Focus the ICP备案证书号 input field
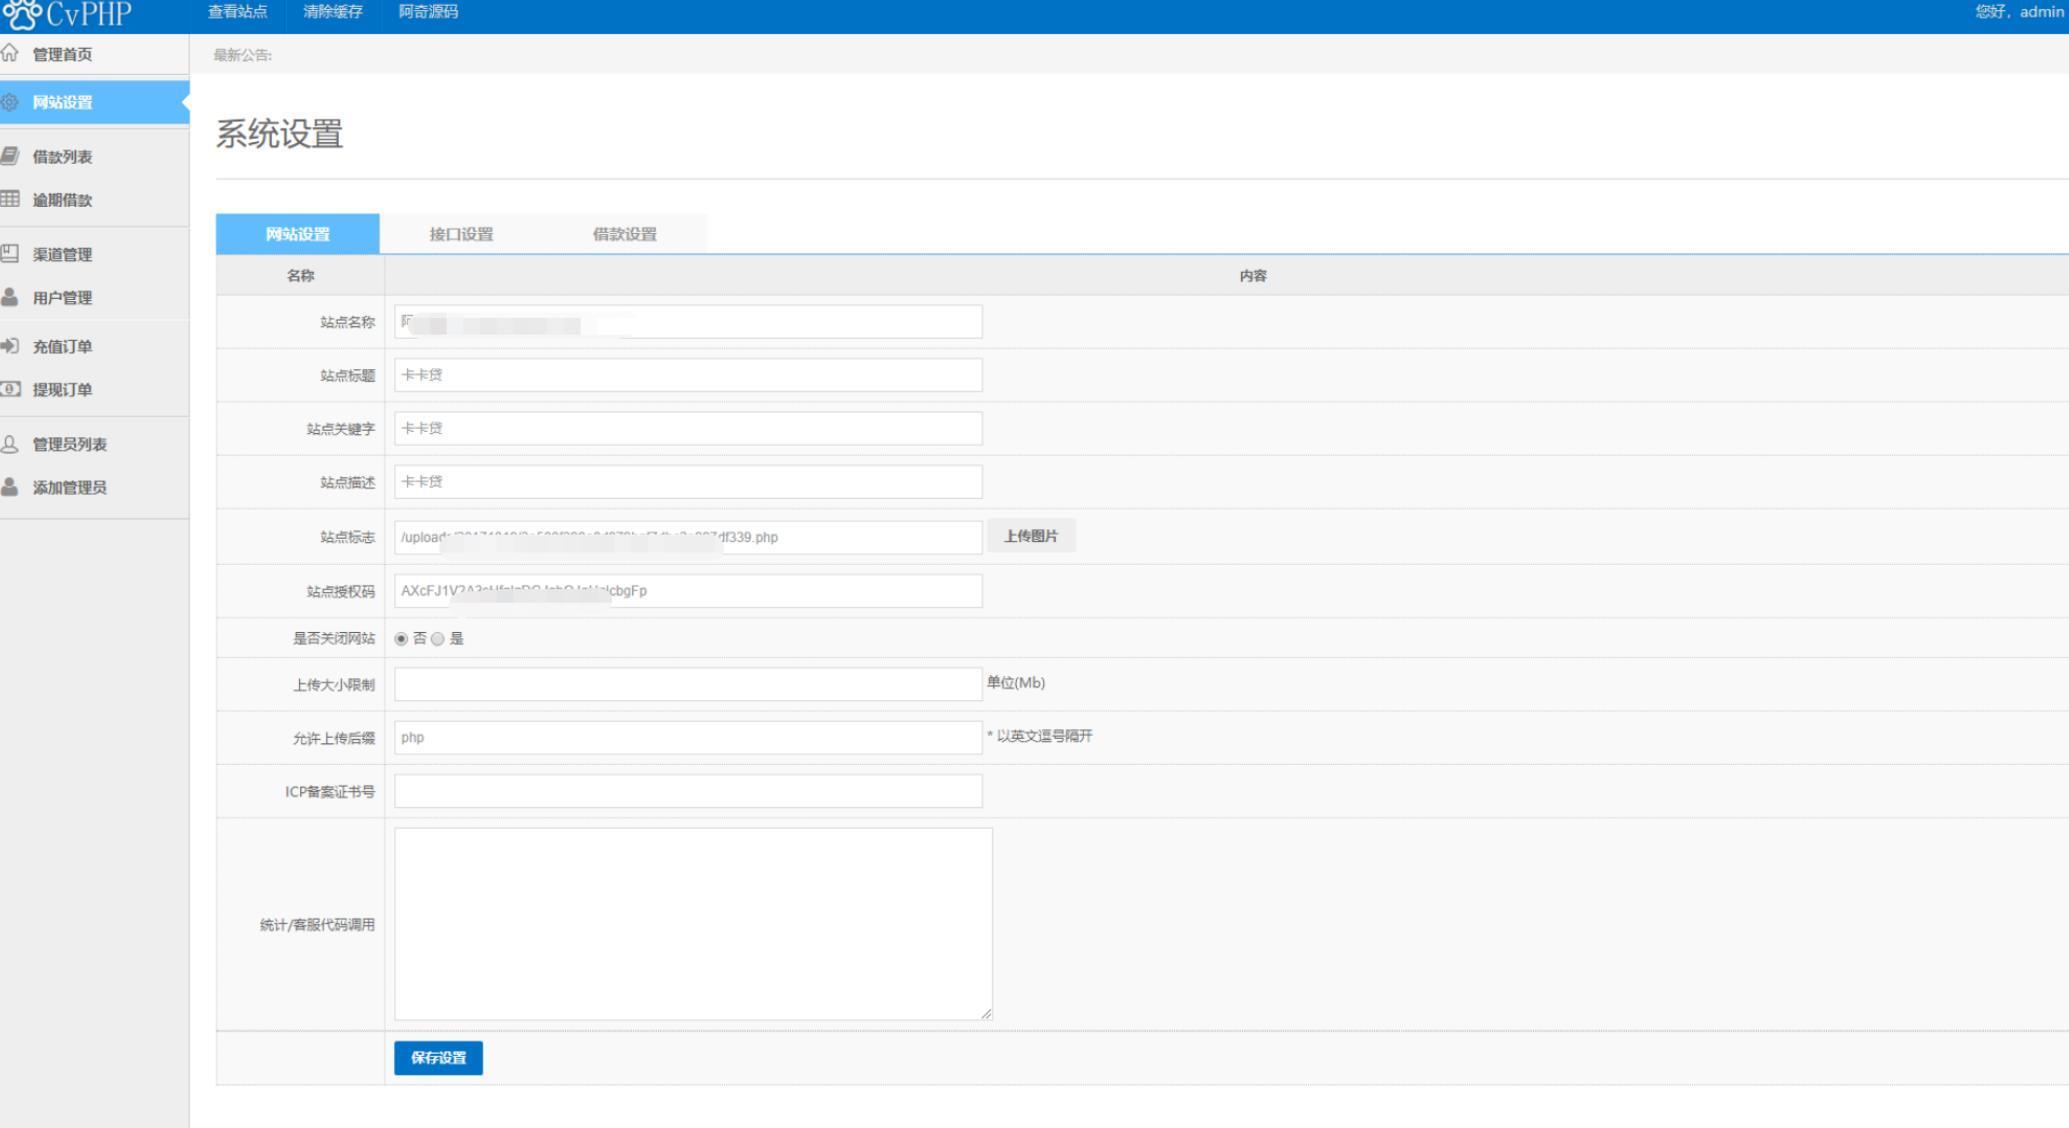This screenshot has height=1128, width=2069. 688,791
